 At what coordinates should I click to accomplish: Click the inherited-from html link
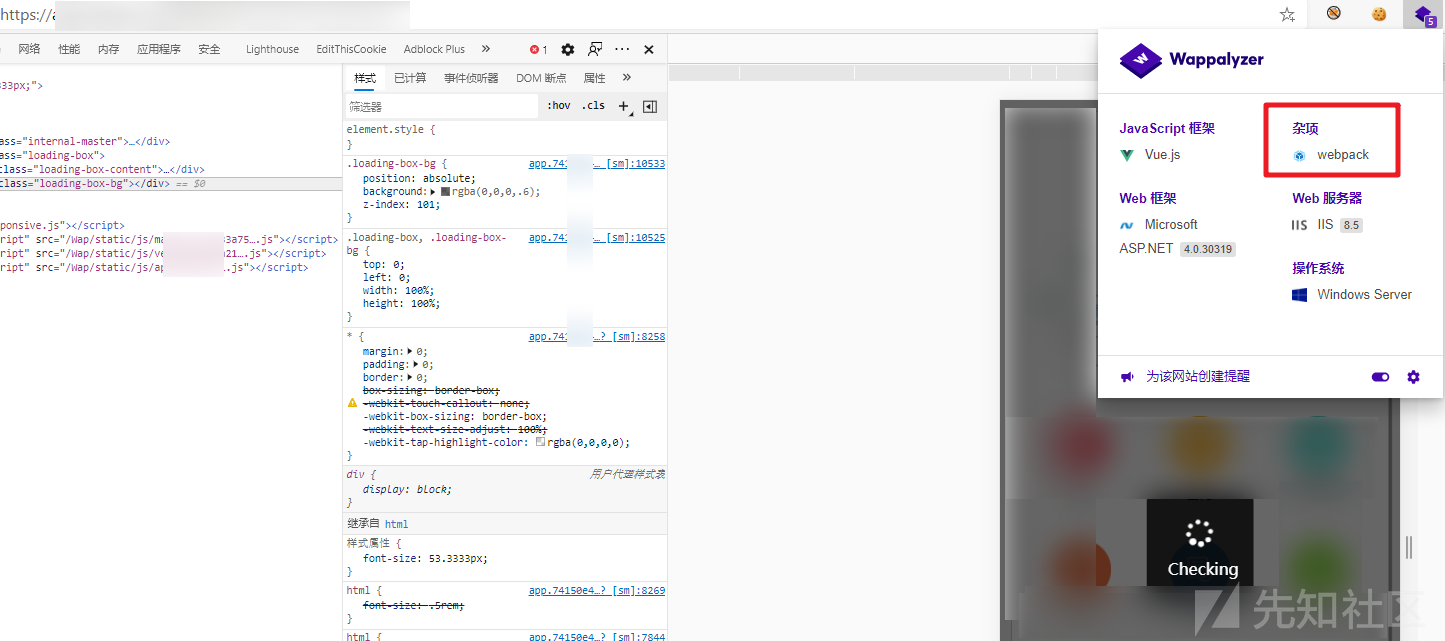click(x=396, y=524)
